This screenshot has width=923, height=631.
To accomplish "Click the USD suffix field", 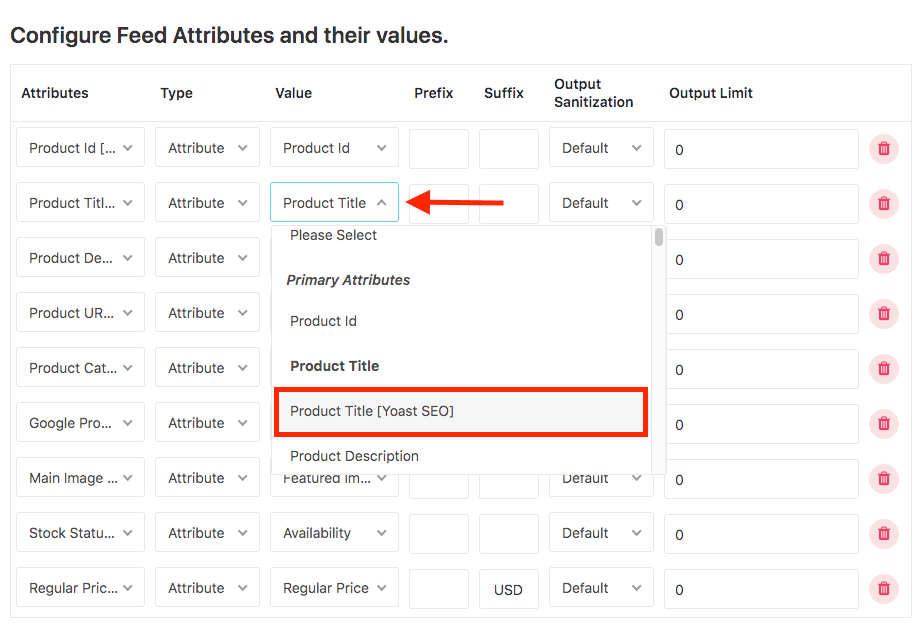I will point(509,589).
